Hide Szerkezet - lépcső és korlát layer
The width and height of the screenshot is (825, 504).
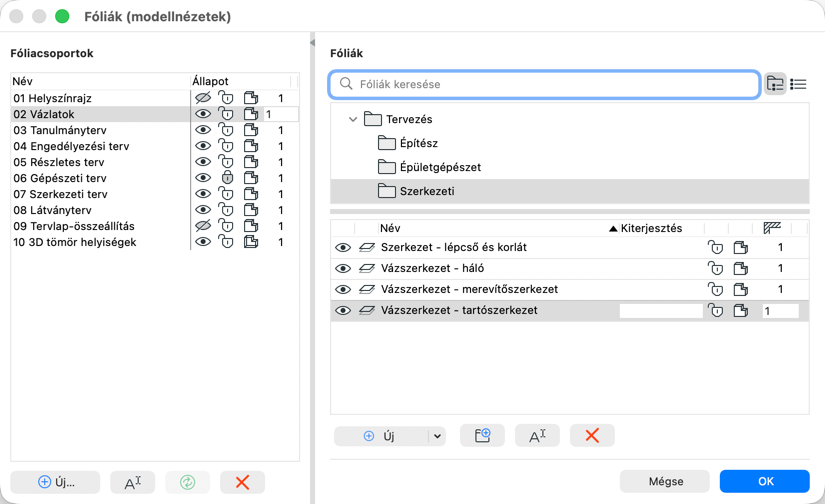pos(343,247)
